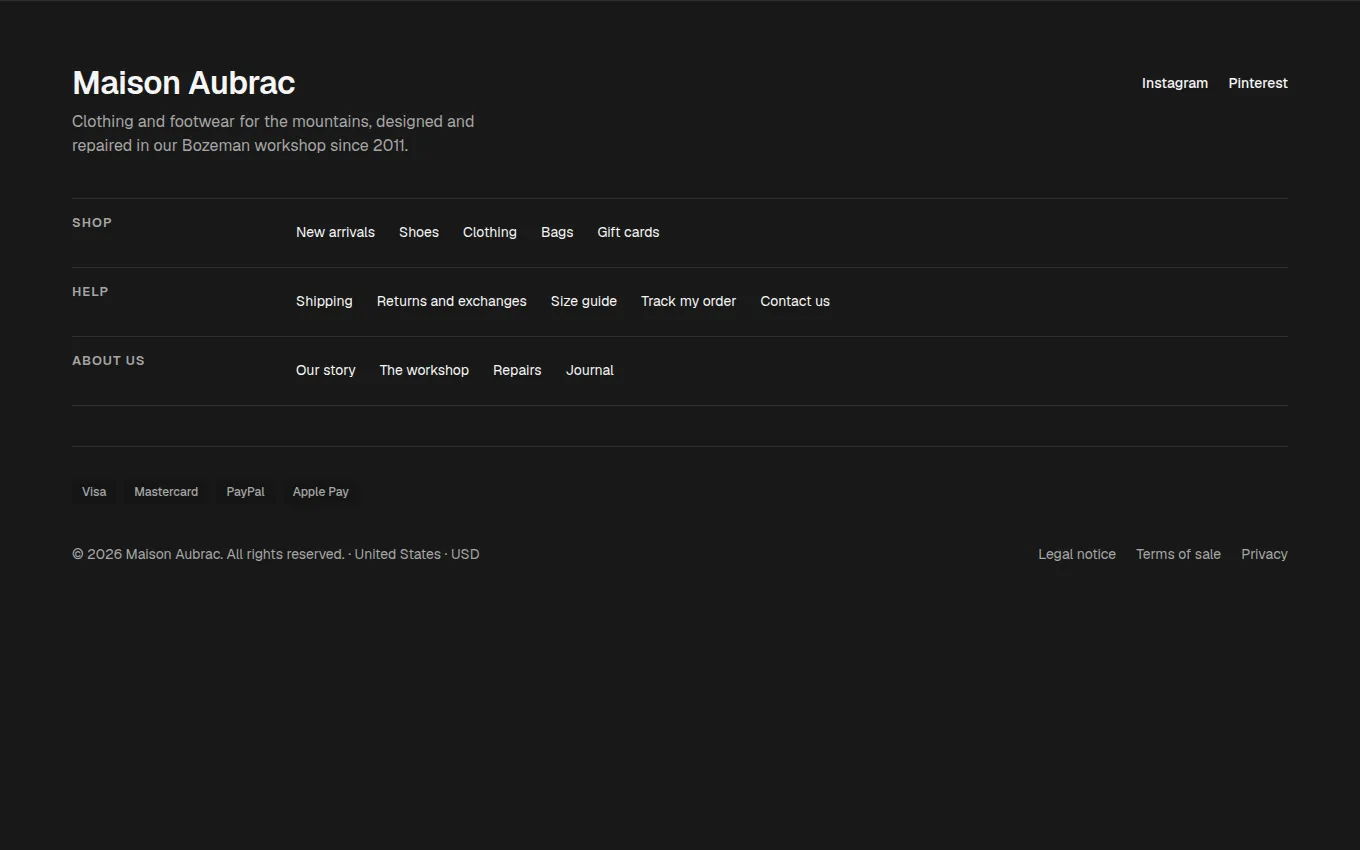This screenshot has width=1360, height=850.
Task: Read Our story page
Action: point(326,370)
